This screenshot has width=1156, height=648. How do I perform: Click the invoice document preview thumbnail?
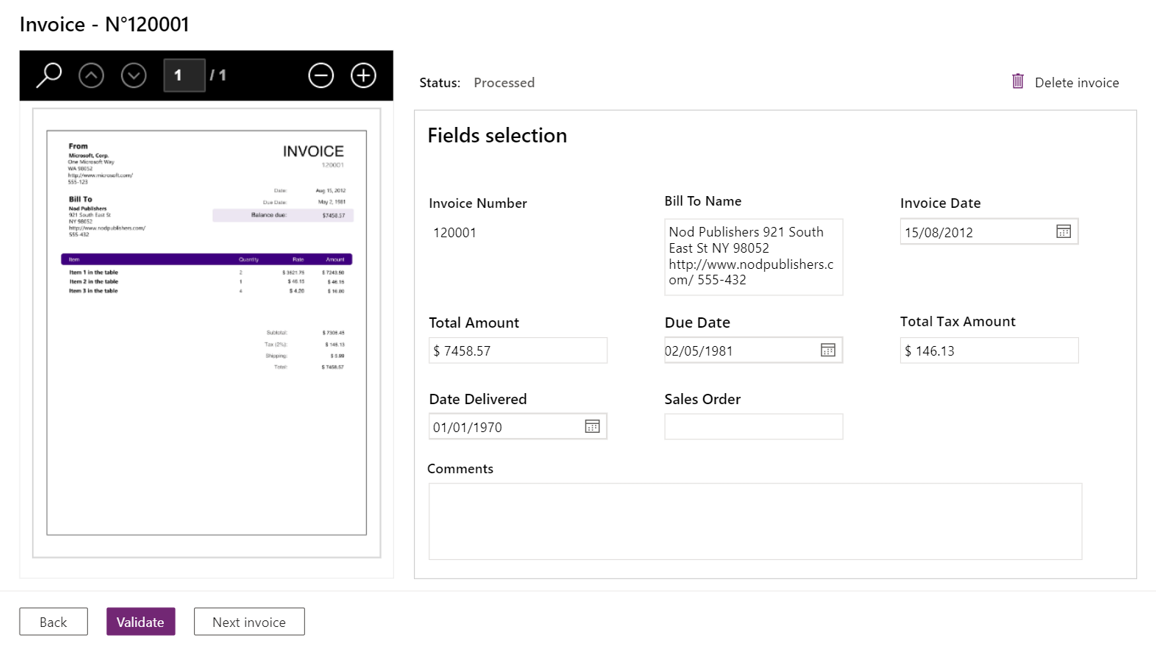[207, 332]
